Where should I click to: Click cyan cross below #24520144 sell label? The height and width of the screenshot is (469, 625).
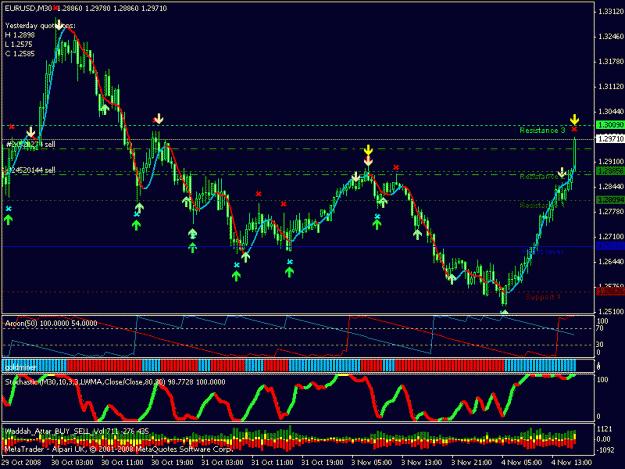(8, 209)
